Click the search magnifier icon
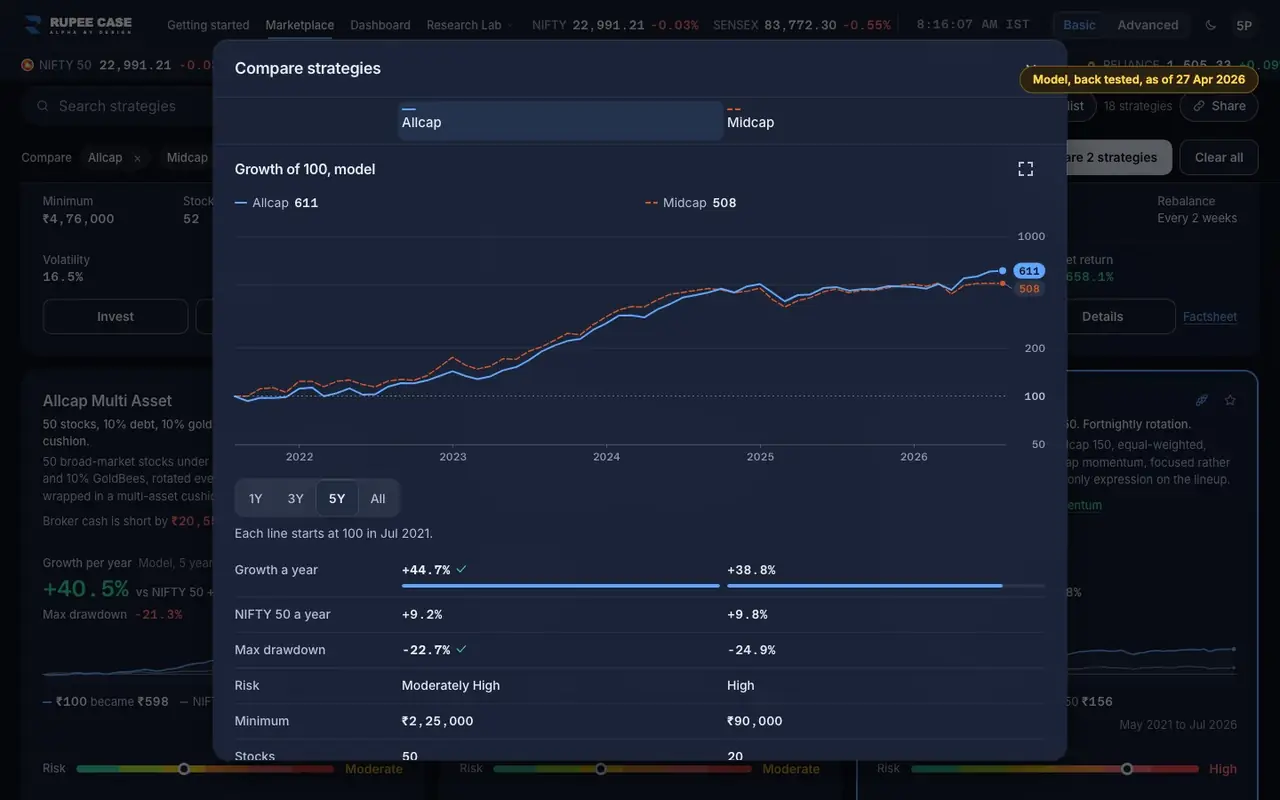1280x800 pixels. 42,106
